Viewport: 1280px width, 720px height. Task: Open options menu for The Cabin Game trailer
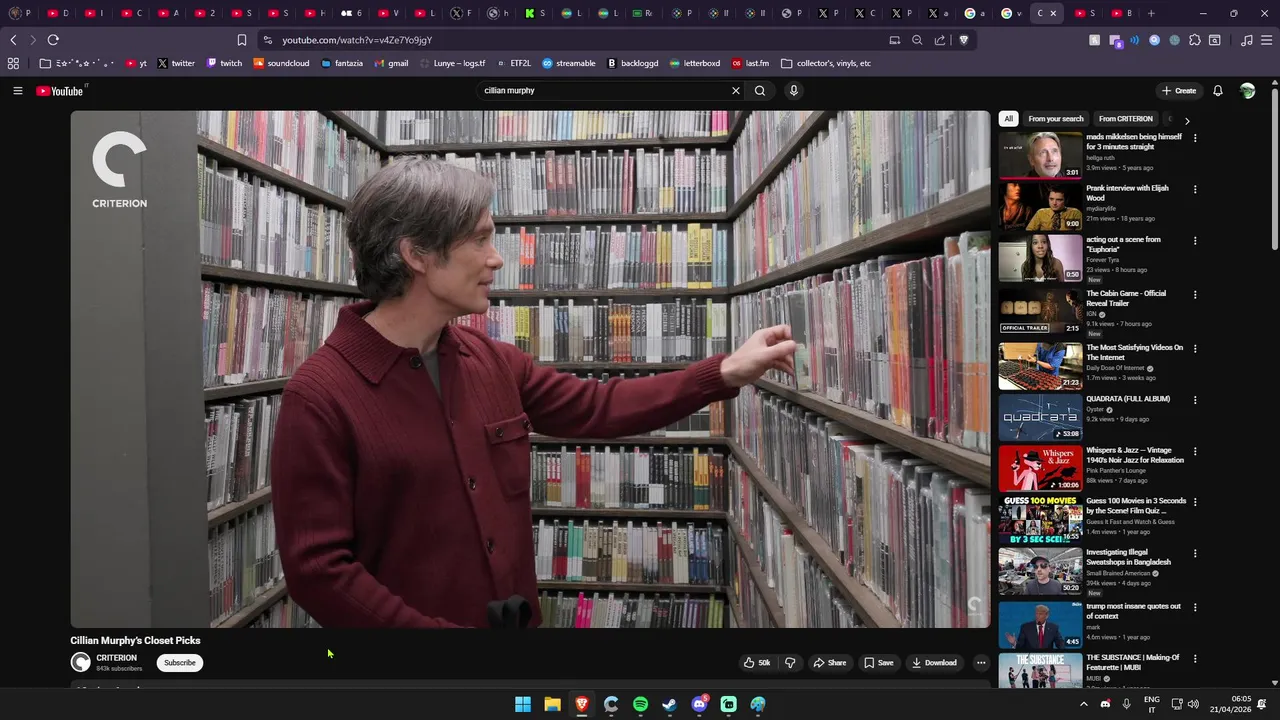[1195, 295]
